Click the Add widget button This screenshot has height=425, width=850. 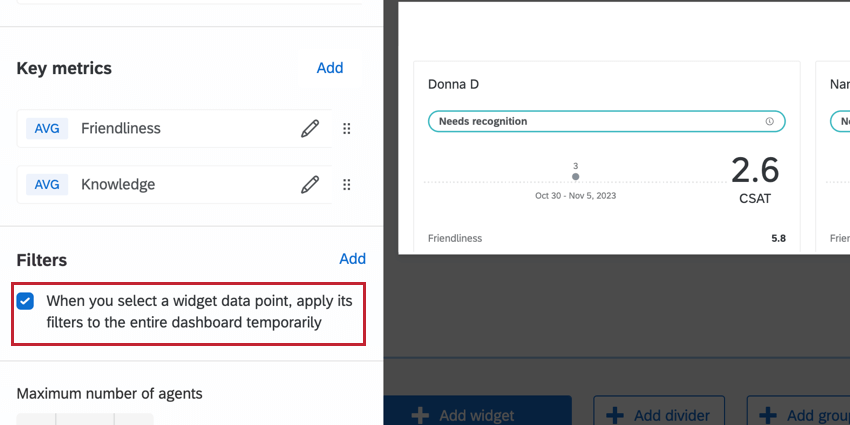click(477, 414)
